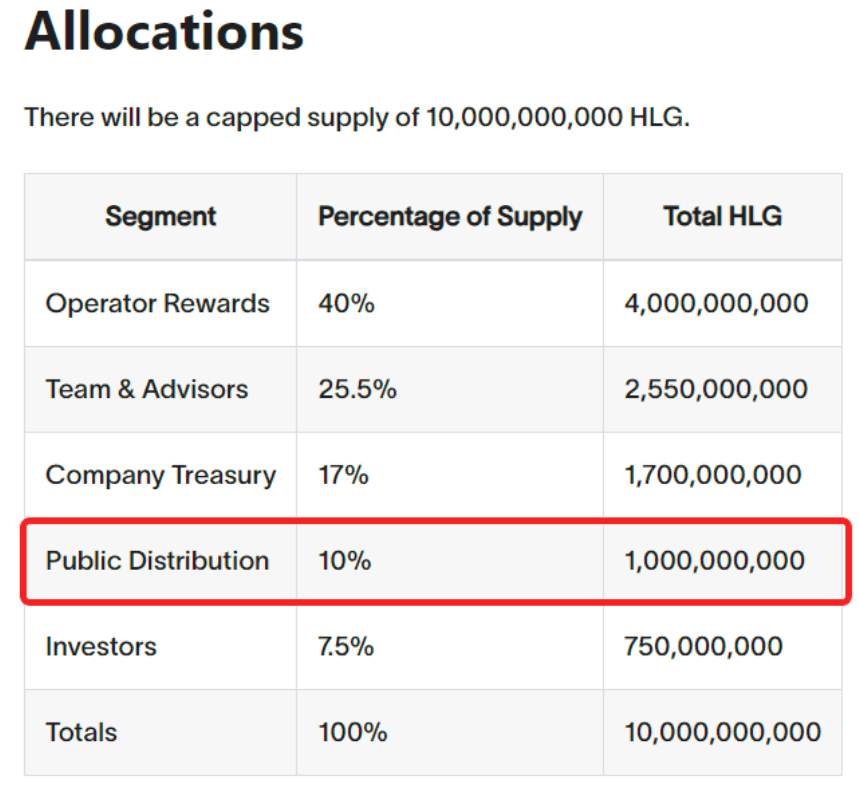Select the Operator Rewards cell
Viewport: 859px width, 790px height.
coord(158,303)
